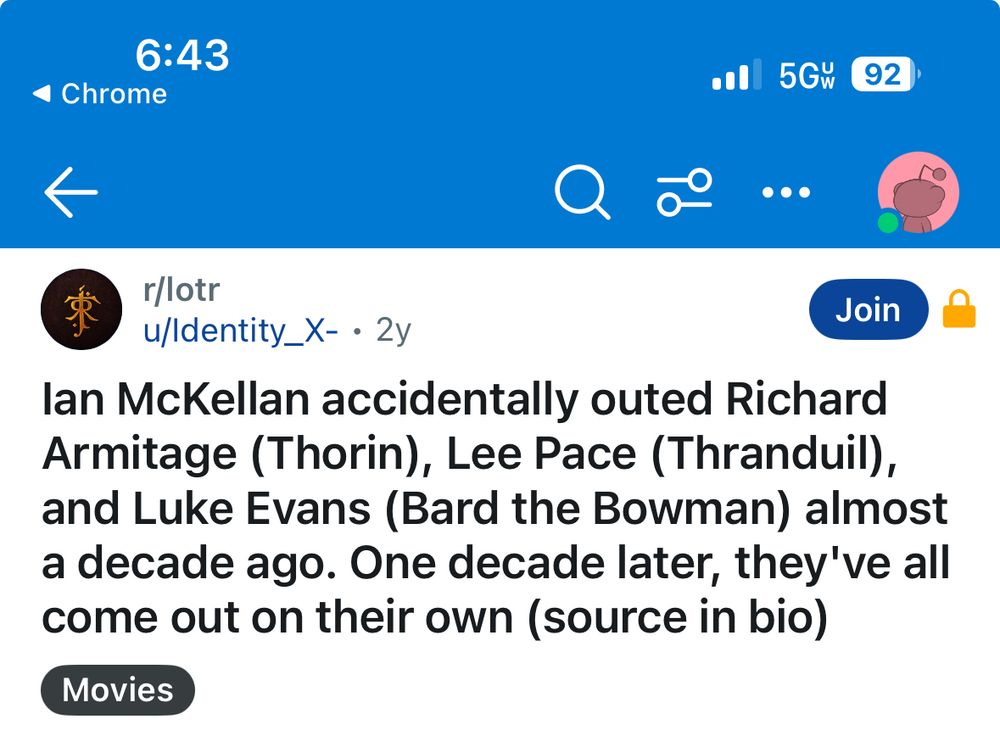Join the r/lotr community

[x=868, y=310]
